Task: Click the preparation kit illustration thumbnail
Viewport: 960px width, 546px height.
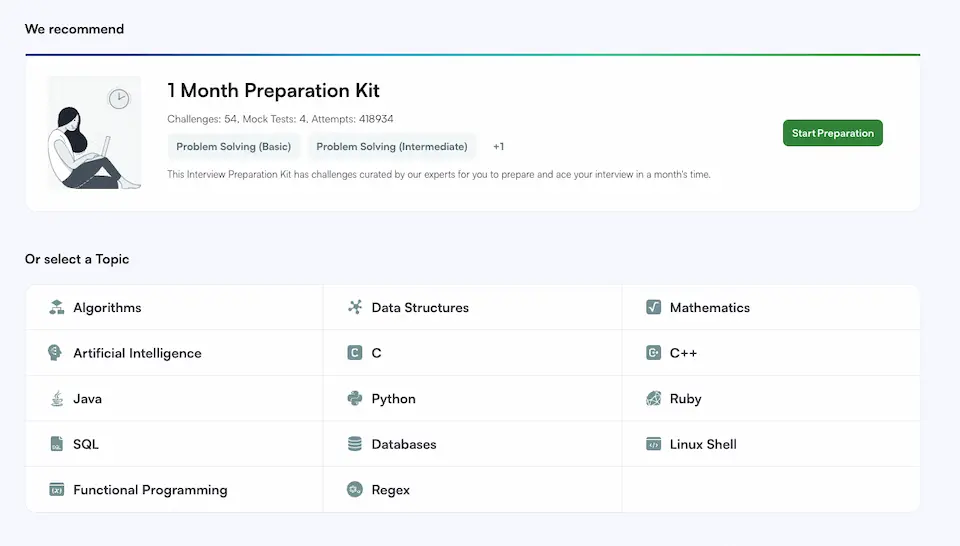Action: pos(94,132)
